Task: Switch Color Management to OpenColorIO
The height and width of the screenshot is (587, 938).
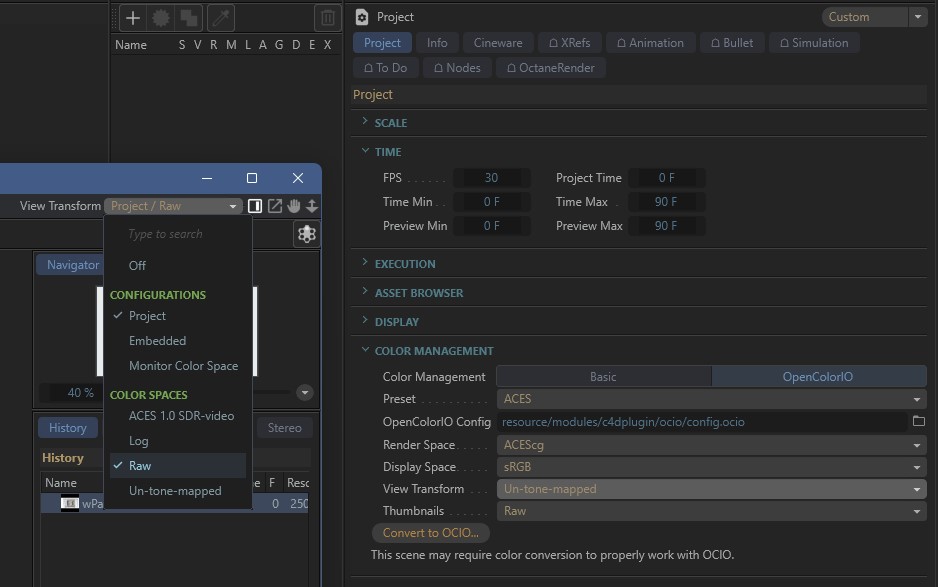Action: [x=818, y=377]
